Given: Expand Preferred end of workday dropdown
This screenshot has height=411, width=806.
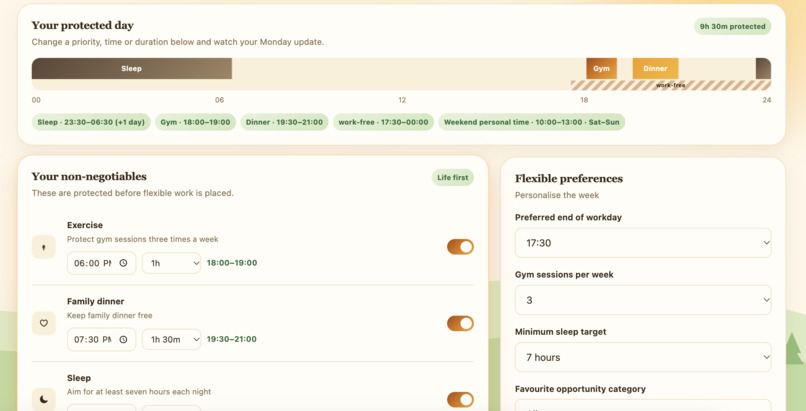Looking at the screenshot, I should tap(643, 243).
